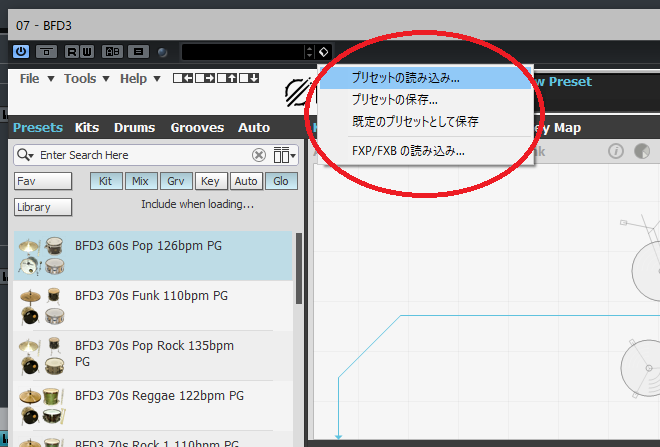Click the up-arrow panel layout icon
660x447 pixels.
(227, 78)
